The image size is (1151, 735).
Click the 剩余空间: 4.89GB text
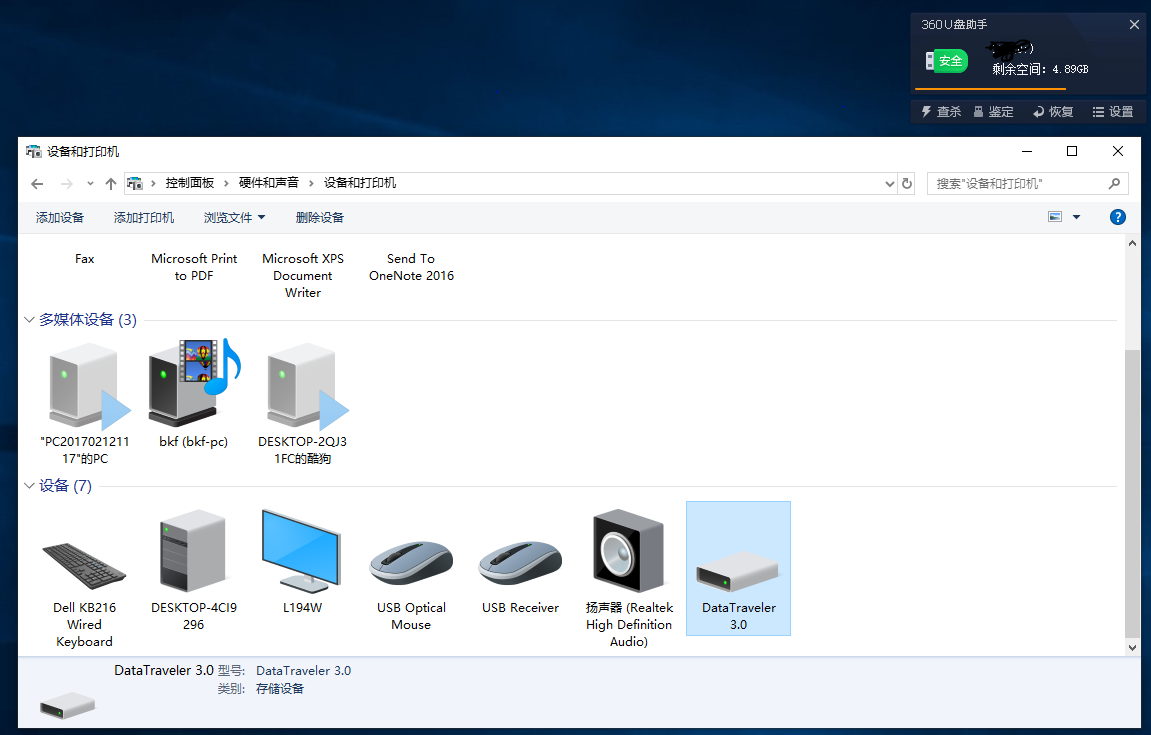coord(1040,69)
